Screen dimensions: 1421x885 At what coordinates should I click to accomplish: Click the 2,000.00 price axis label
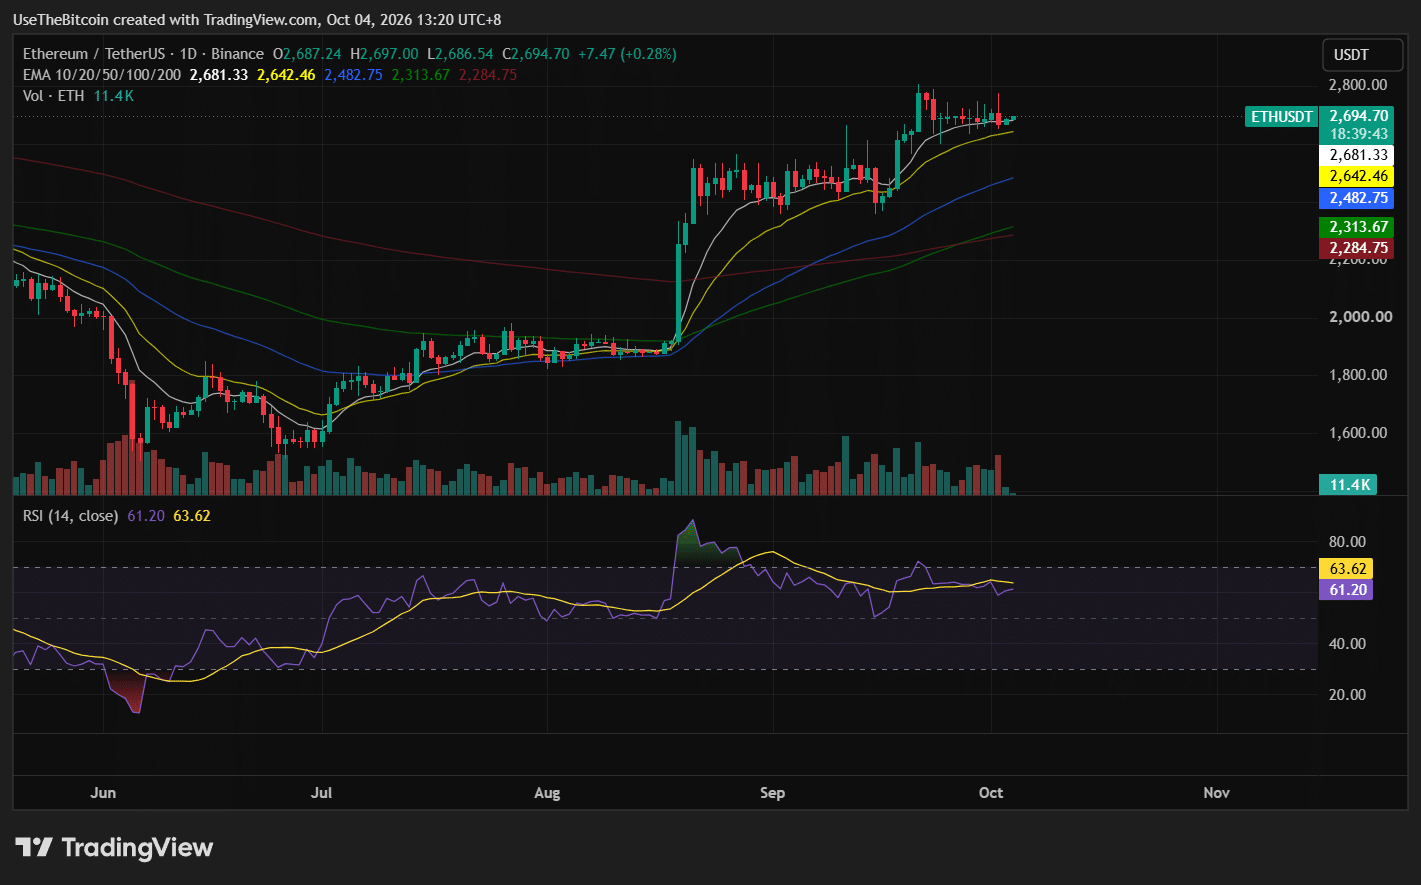click(x=1358, y=317)
